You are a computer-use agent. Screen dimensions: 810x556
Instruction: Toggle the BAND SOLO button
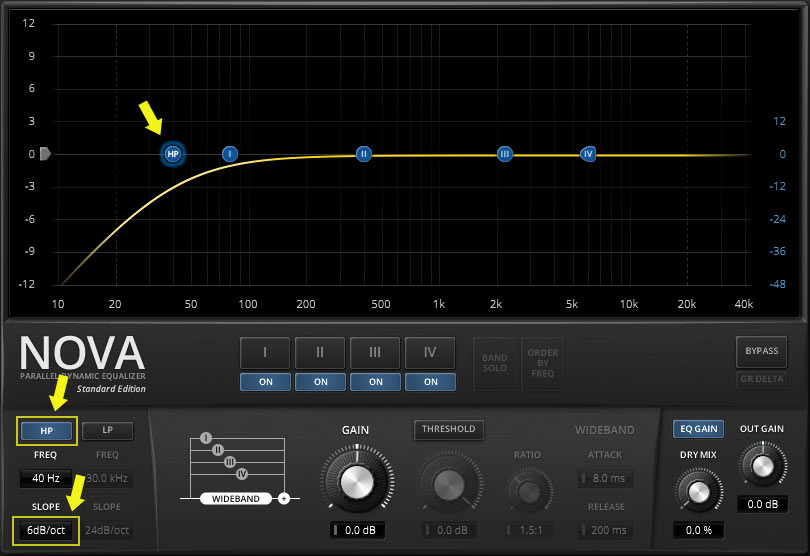point(494,363)
